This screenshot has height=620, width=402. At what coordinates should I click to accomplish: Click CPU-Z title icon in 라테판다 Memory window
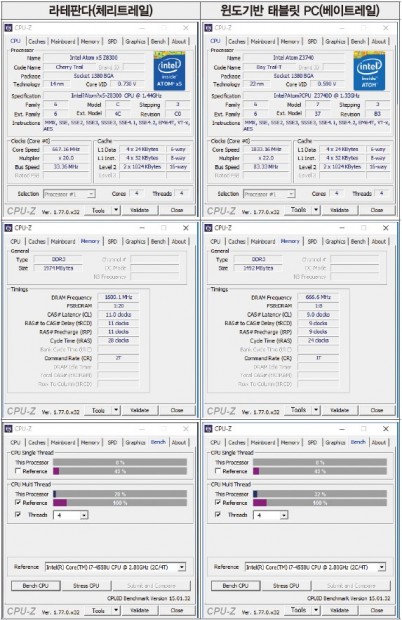click(x=9, y=228)
